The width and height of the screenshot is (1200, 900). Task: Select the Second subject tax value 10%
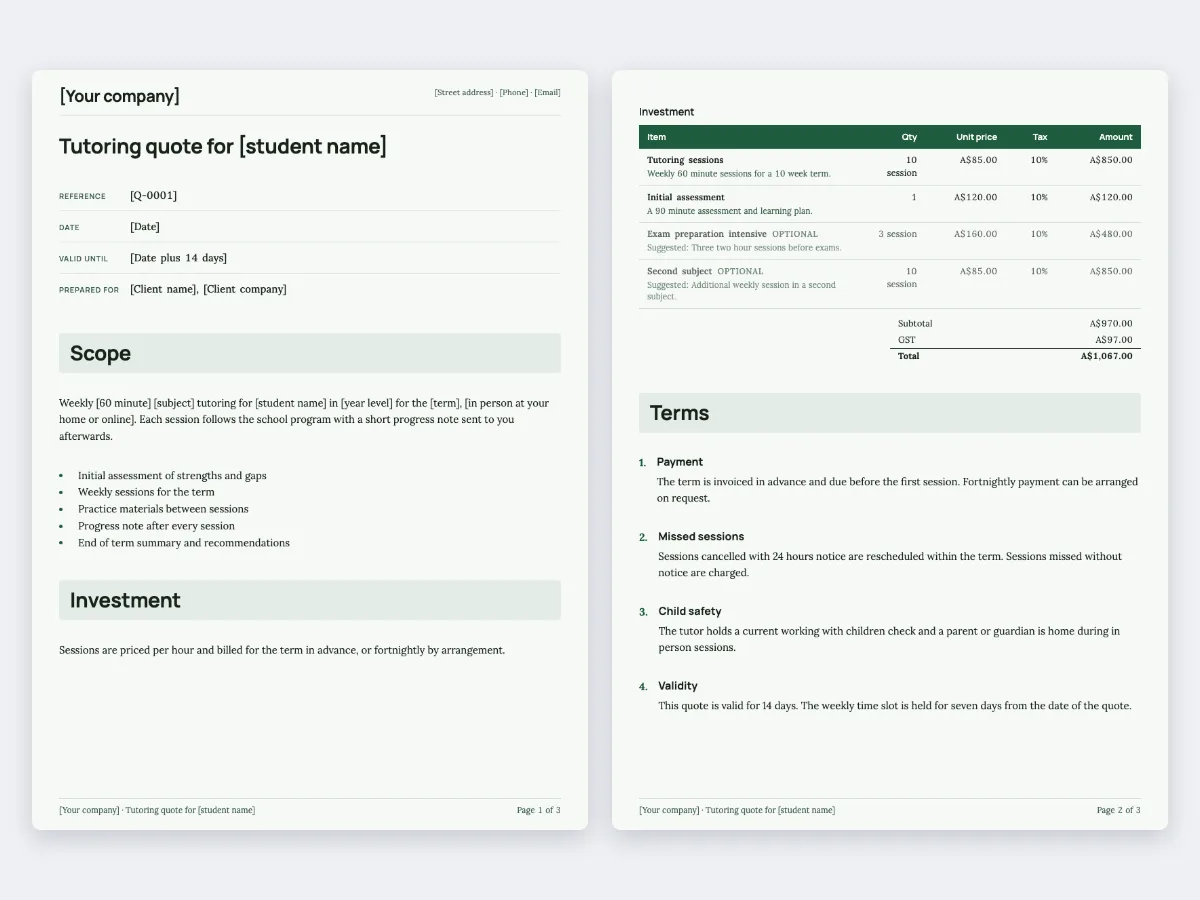pyautogui.click(x=1039, y=271)
